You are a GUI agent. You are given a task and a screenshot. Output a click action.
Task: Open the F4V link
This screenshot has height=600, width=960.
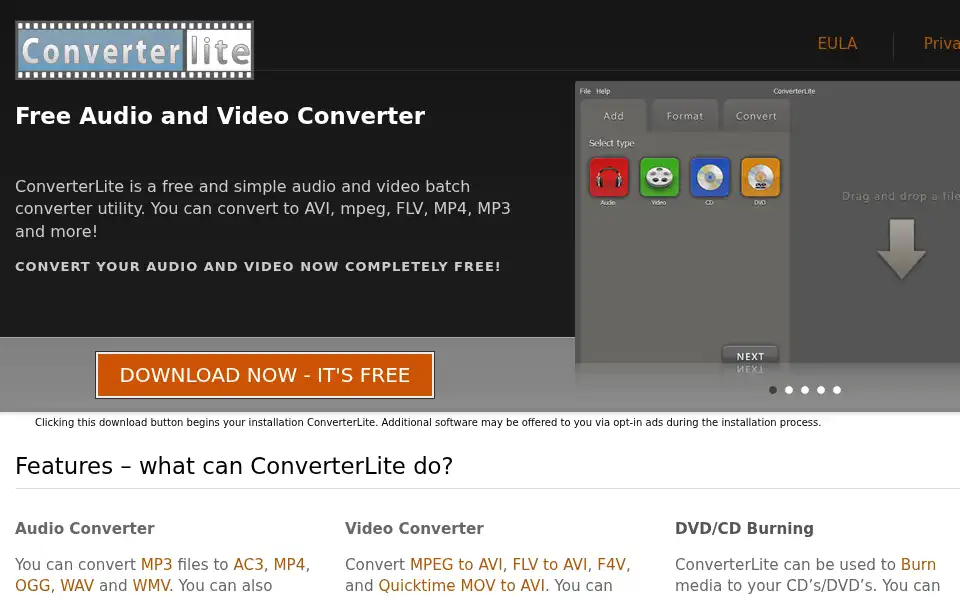tap(612, 564)
